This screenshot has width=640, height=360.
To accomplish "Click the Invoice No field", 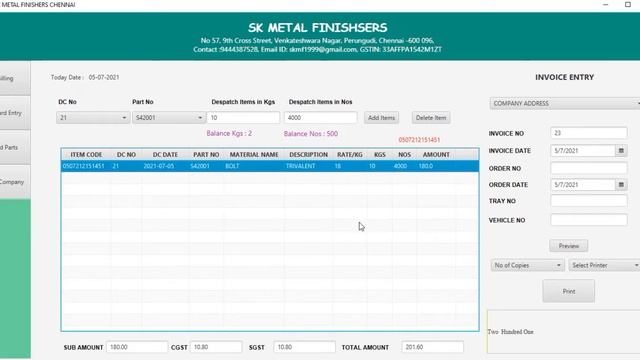I will coord(589,133).
